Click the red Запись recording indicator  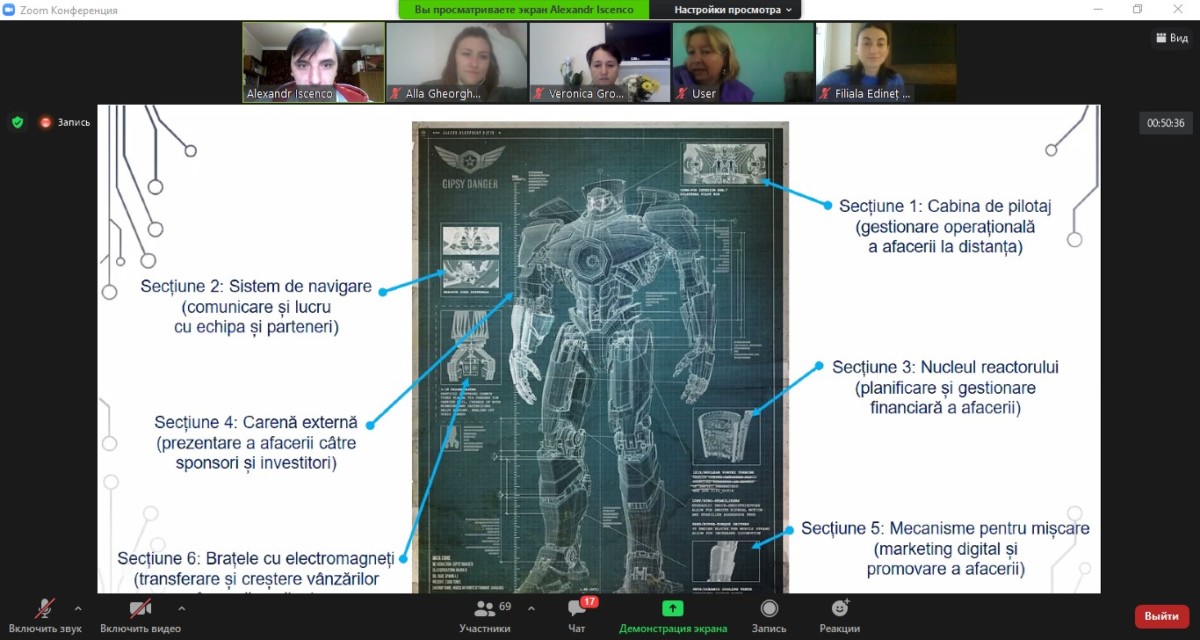pyautogui.click(x=64, y=122)
